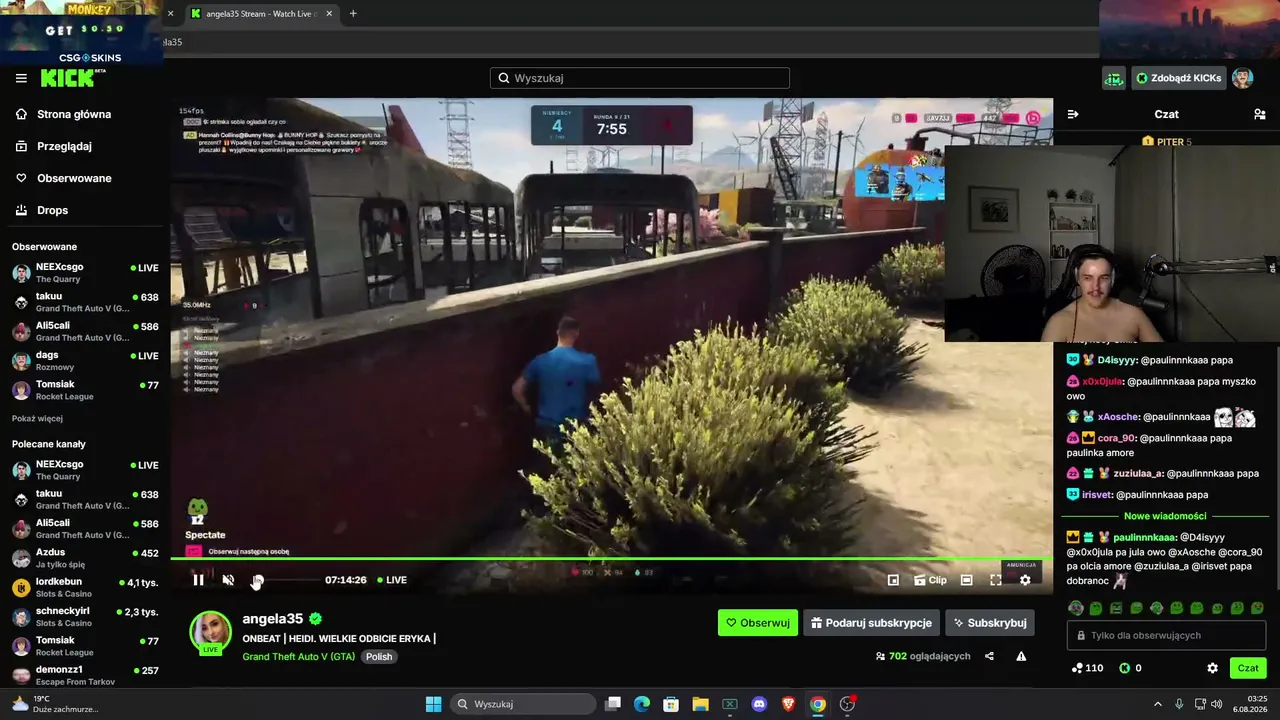Screen dimensions: 1280x720
Task: Open the Drops page
Action: pos(52,210)
